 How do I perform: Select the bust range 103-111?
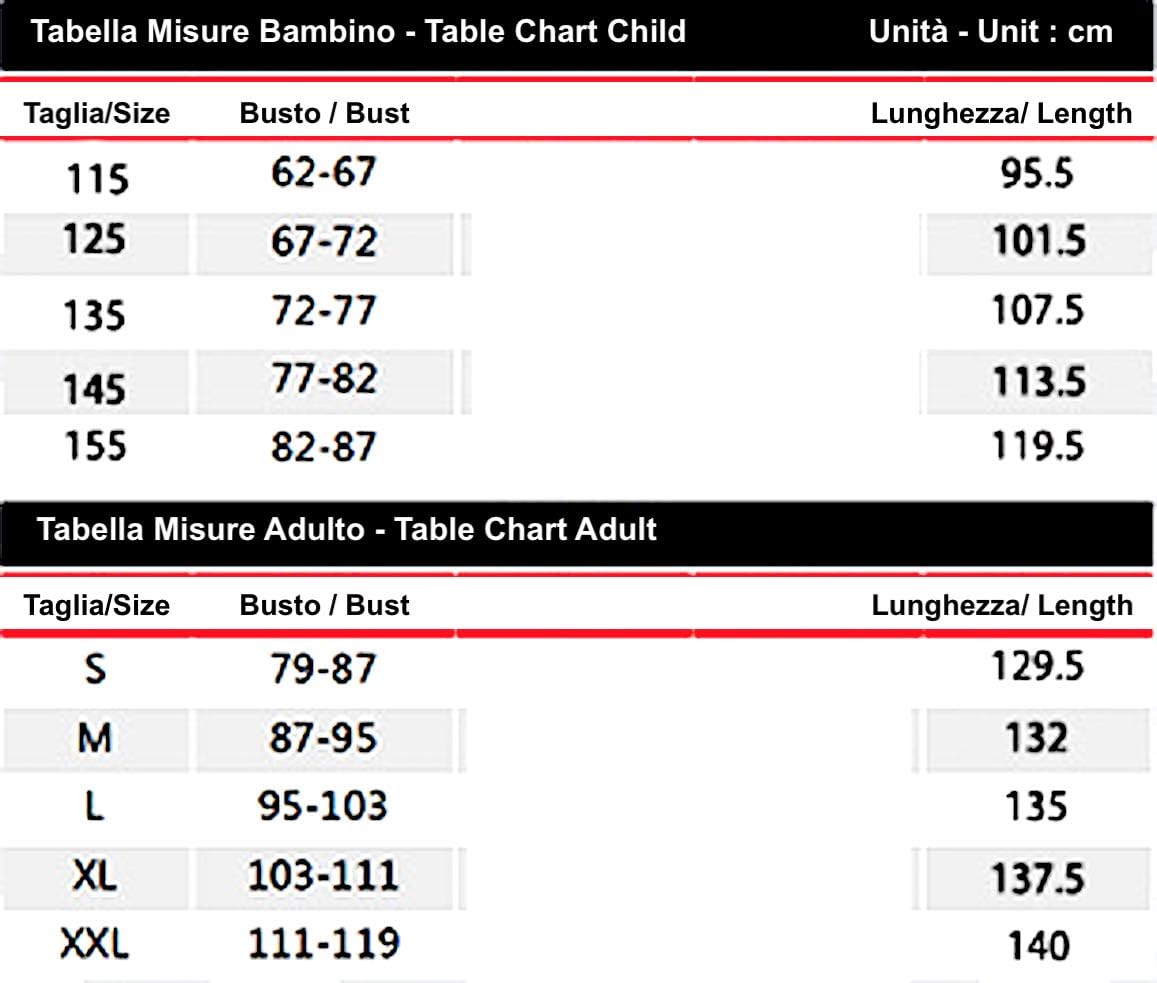click(x=322, y=877)
